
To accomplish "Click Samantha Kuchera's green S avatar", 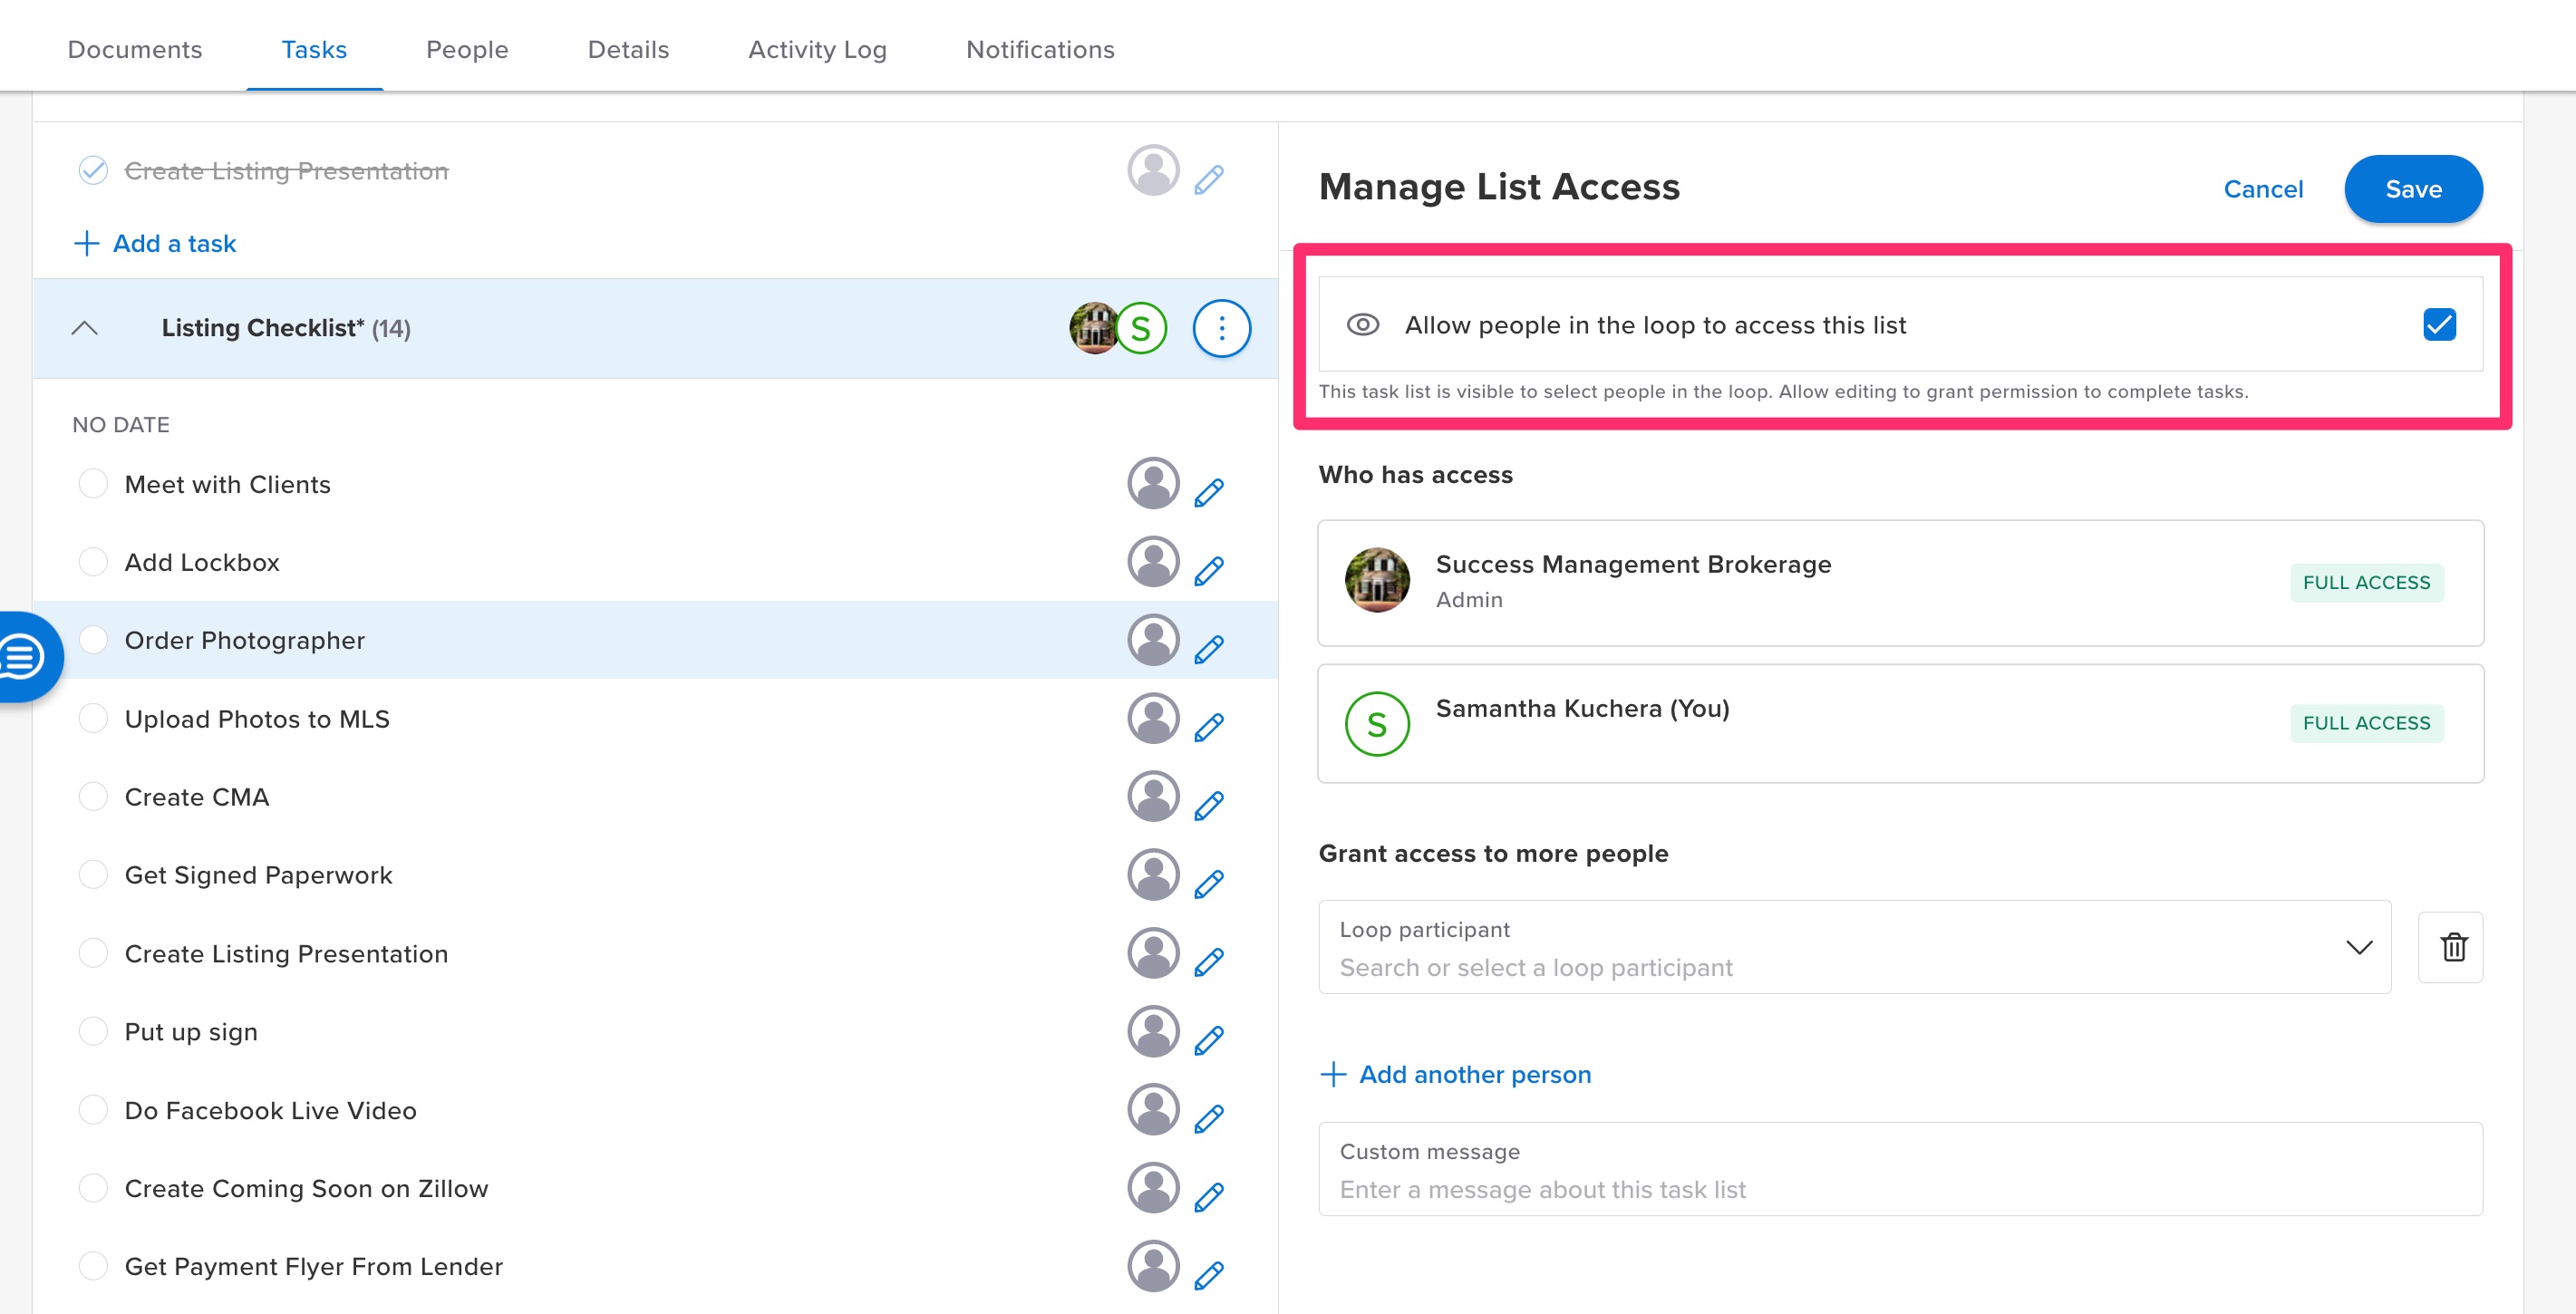I will tap(1377, 723).
